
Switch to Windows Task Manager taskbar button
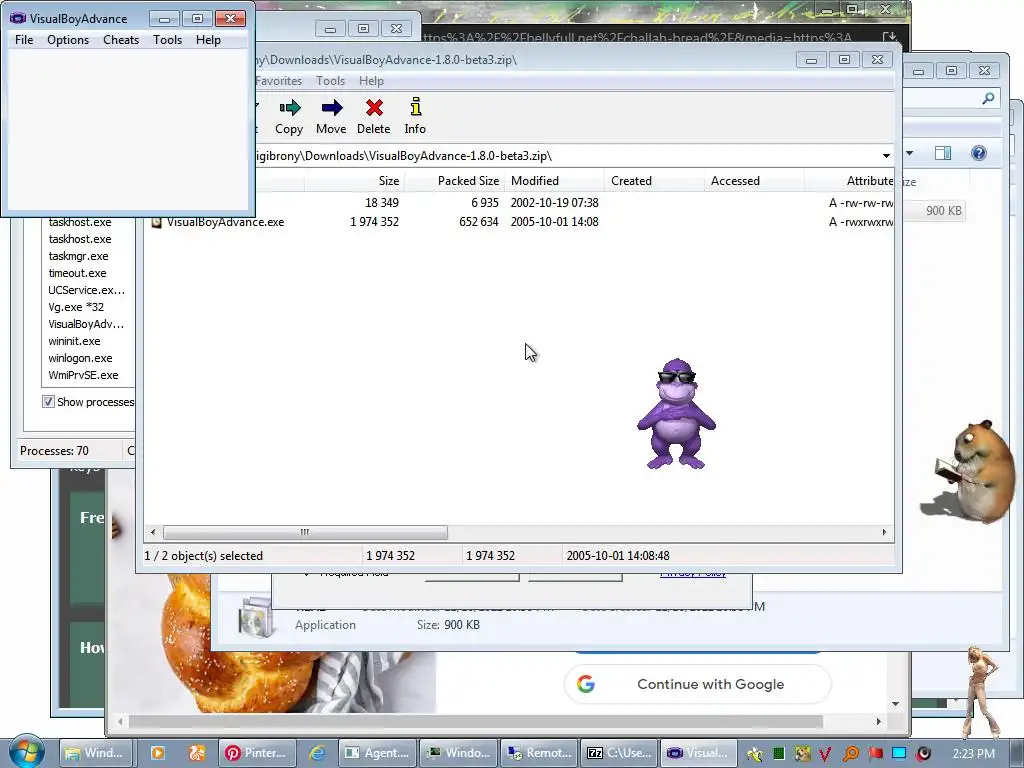(x=458, y=753)
